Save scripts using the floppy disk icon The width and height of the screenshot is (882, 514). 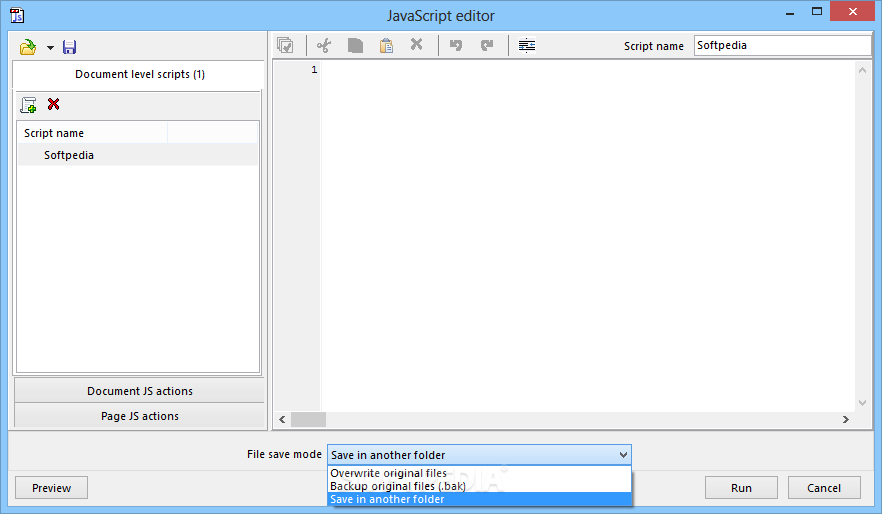69,47
